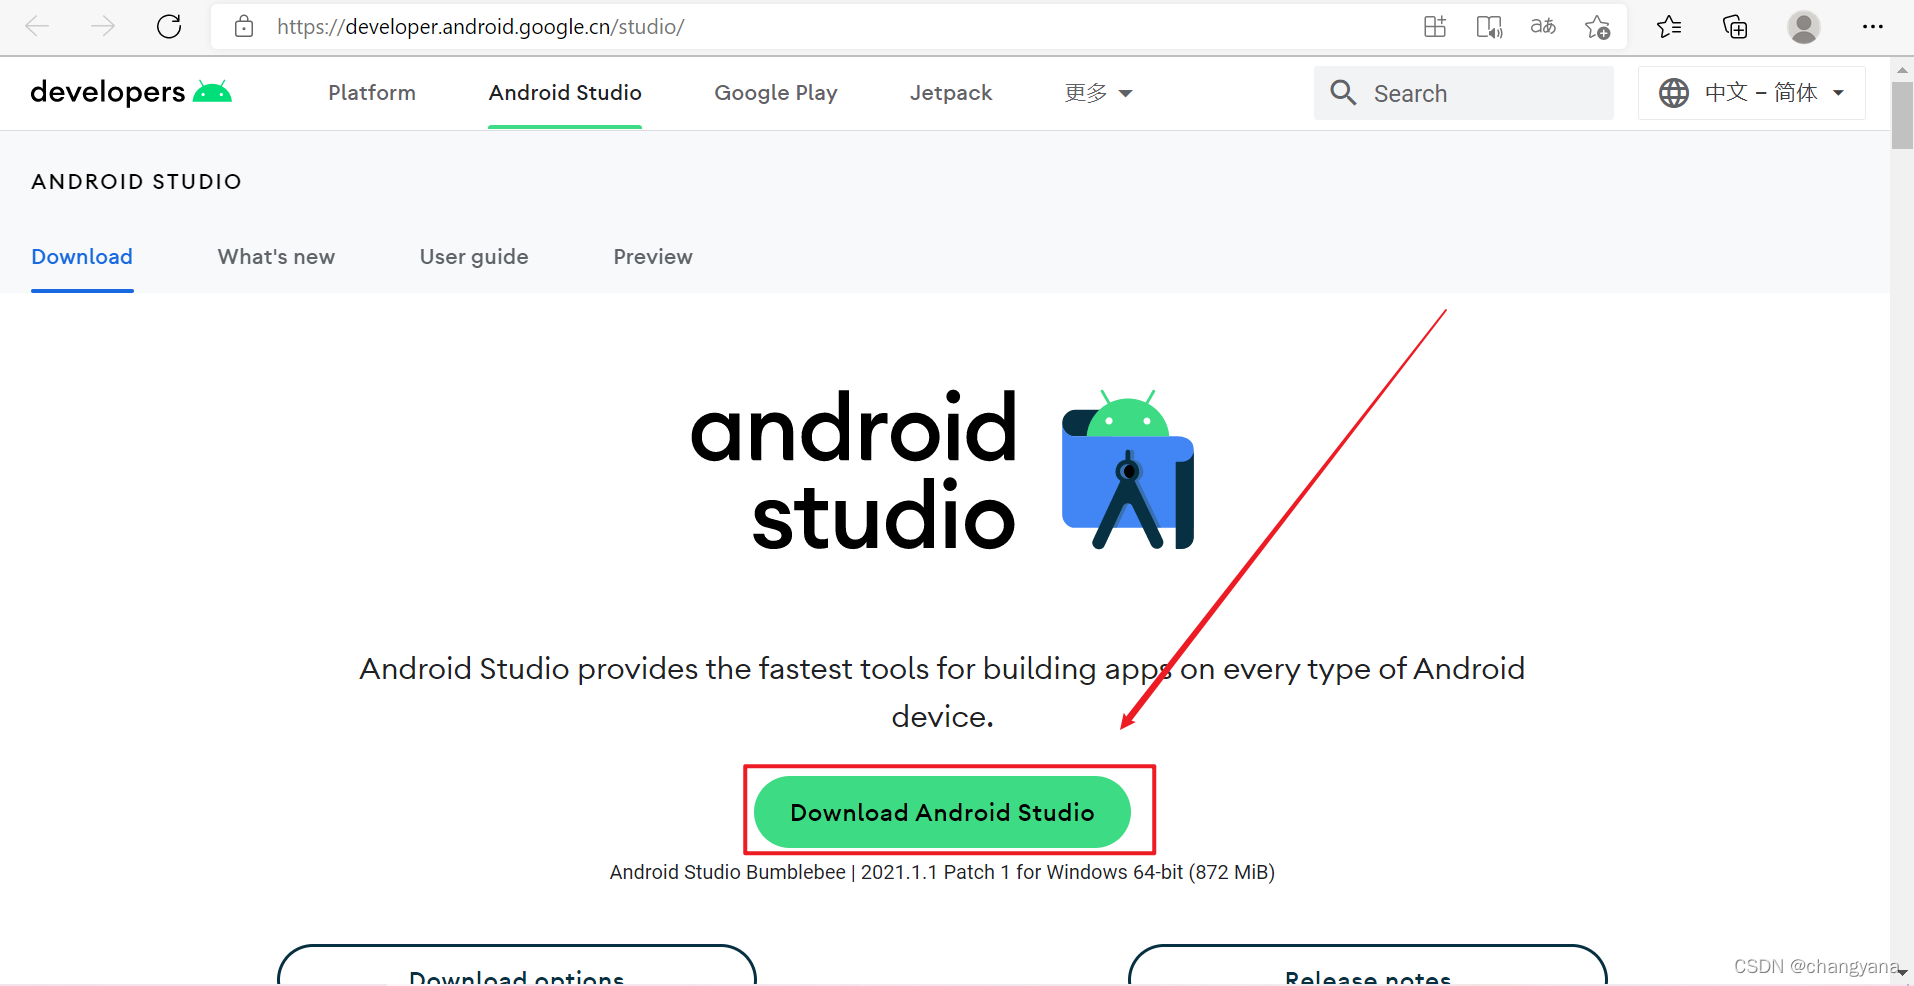The width and height of the screenshot is (1914, 986).
Task: Open the Google Play nav item
Action: click(x=776, y=93)
